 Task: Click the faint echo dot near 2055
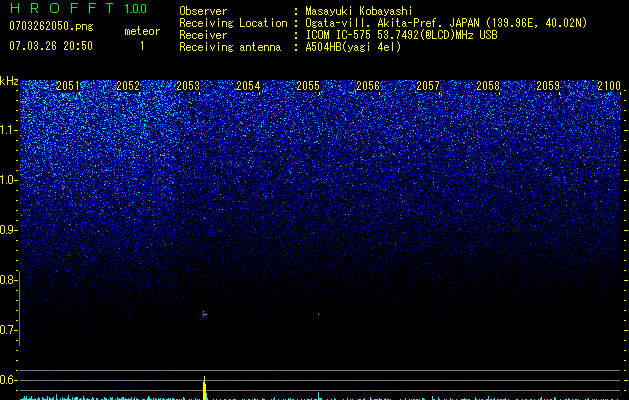319,314
